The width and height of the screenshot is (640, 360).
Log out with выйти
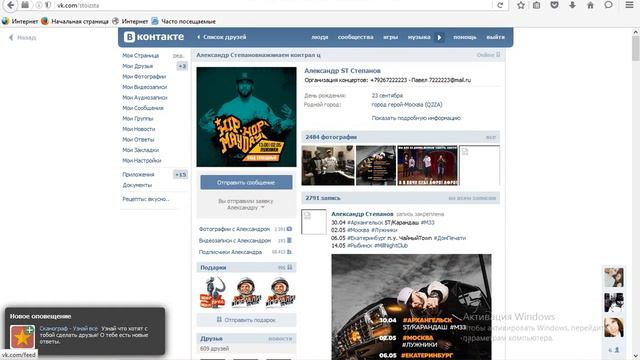496,37
